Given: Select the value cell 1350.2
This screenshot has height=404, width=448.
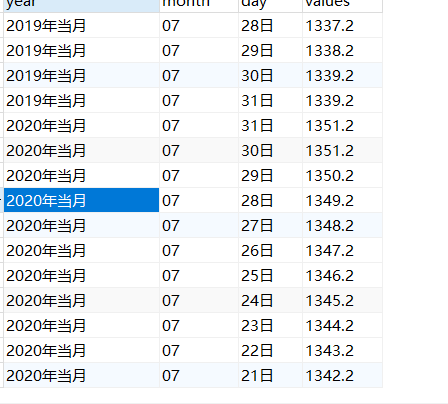Looking at the screenshot, I should click(x=342, y=175).
